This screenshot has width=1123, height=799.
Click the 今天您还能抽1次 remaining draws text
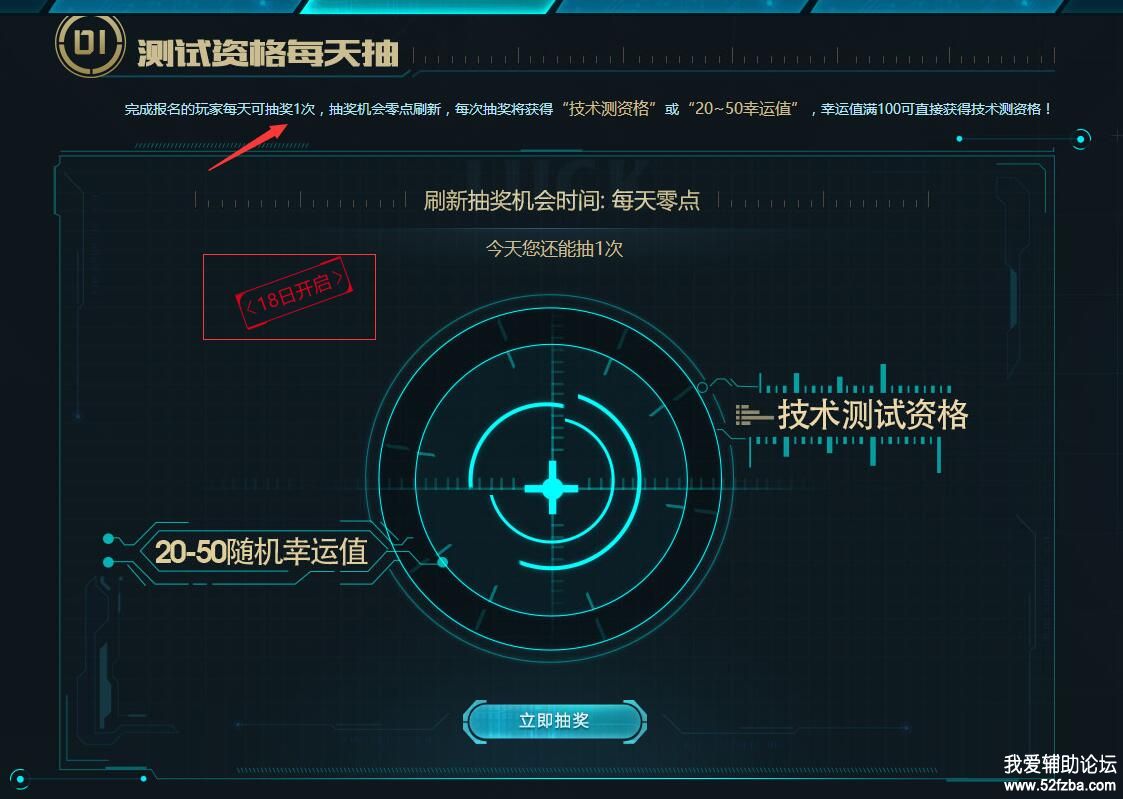tap(554, 248)
